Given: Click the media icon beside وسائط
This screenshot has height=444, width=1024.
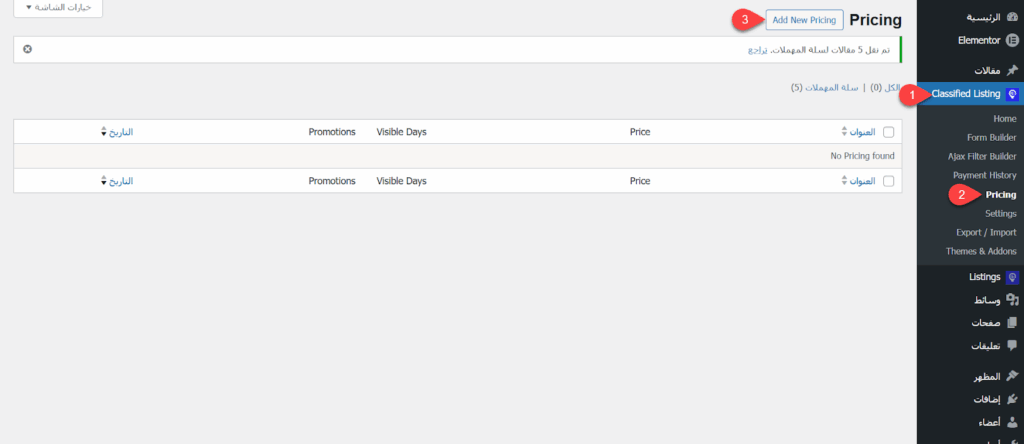Looking at the screenshot, I should (x=1012, y=300).
